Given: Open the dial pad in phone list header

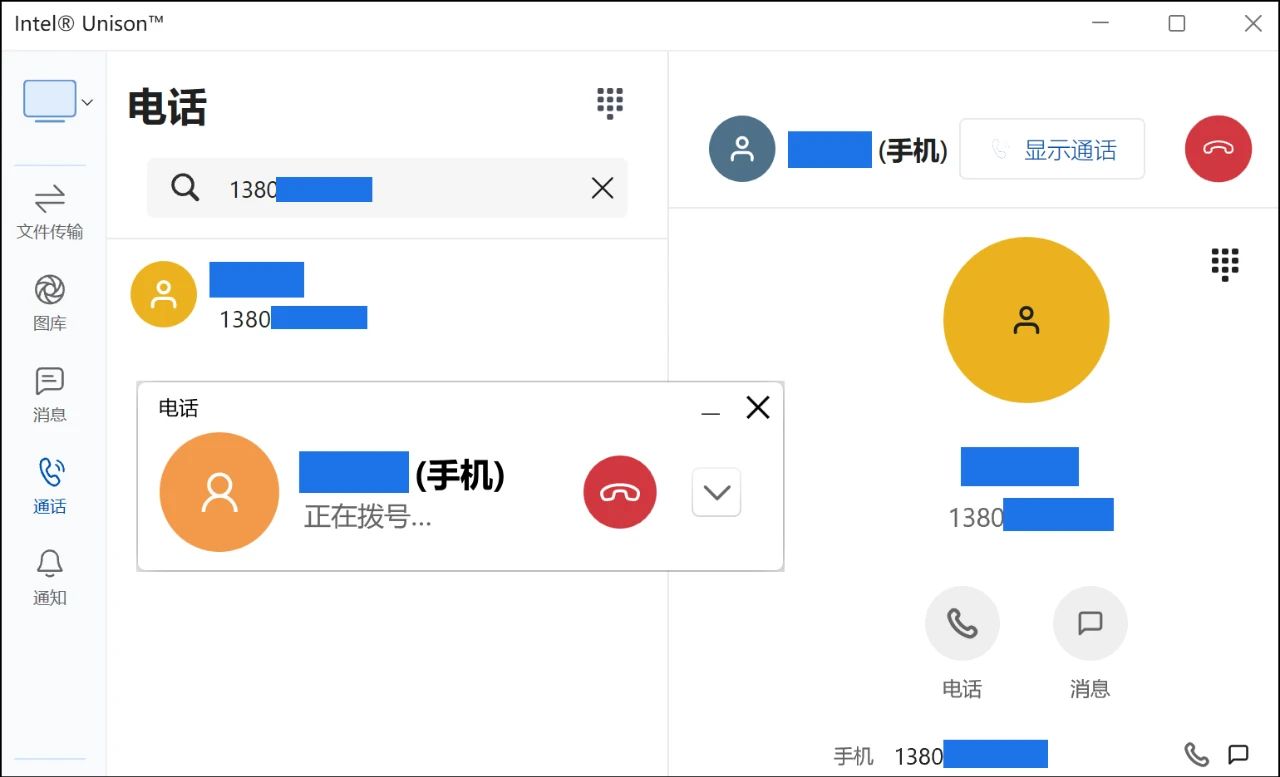Looking at the screenshot, I should pos(610,103).
